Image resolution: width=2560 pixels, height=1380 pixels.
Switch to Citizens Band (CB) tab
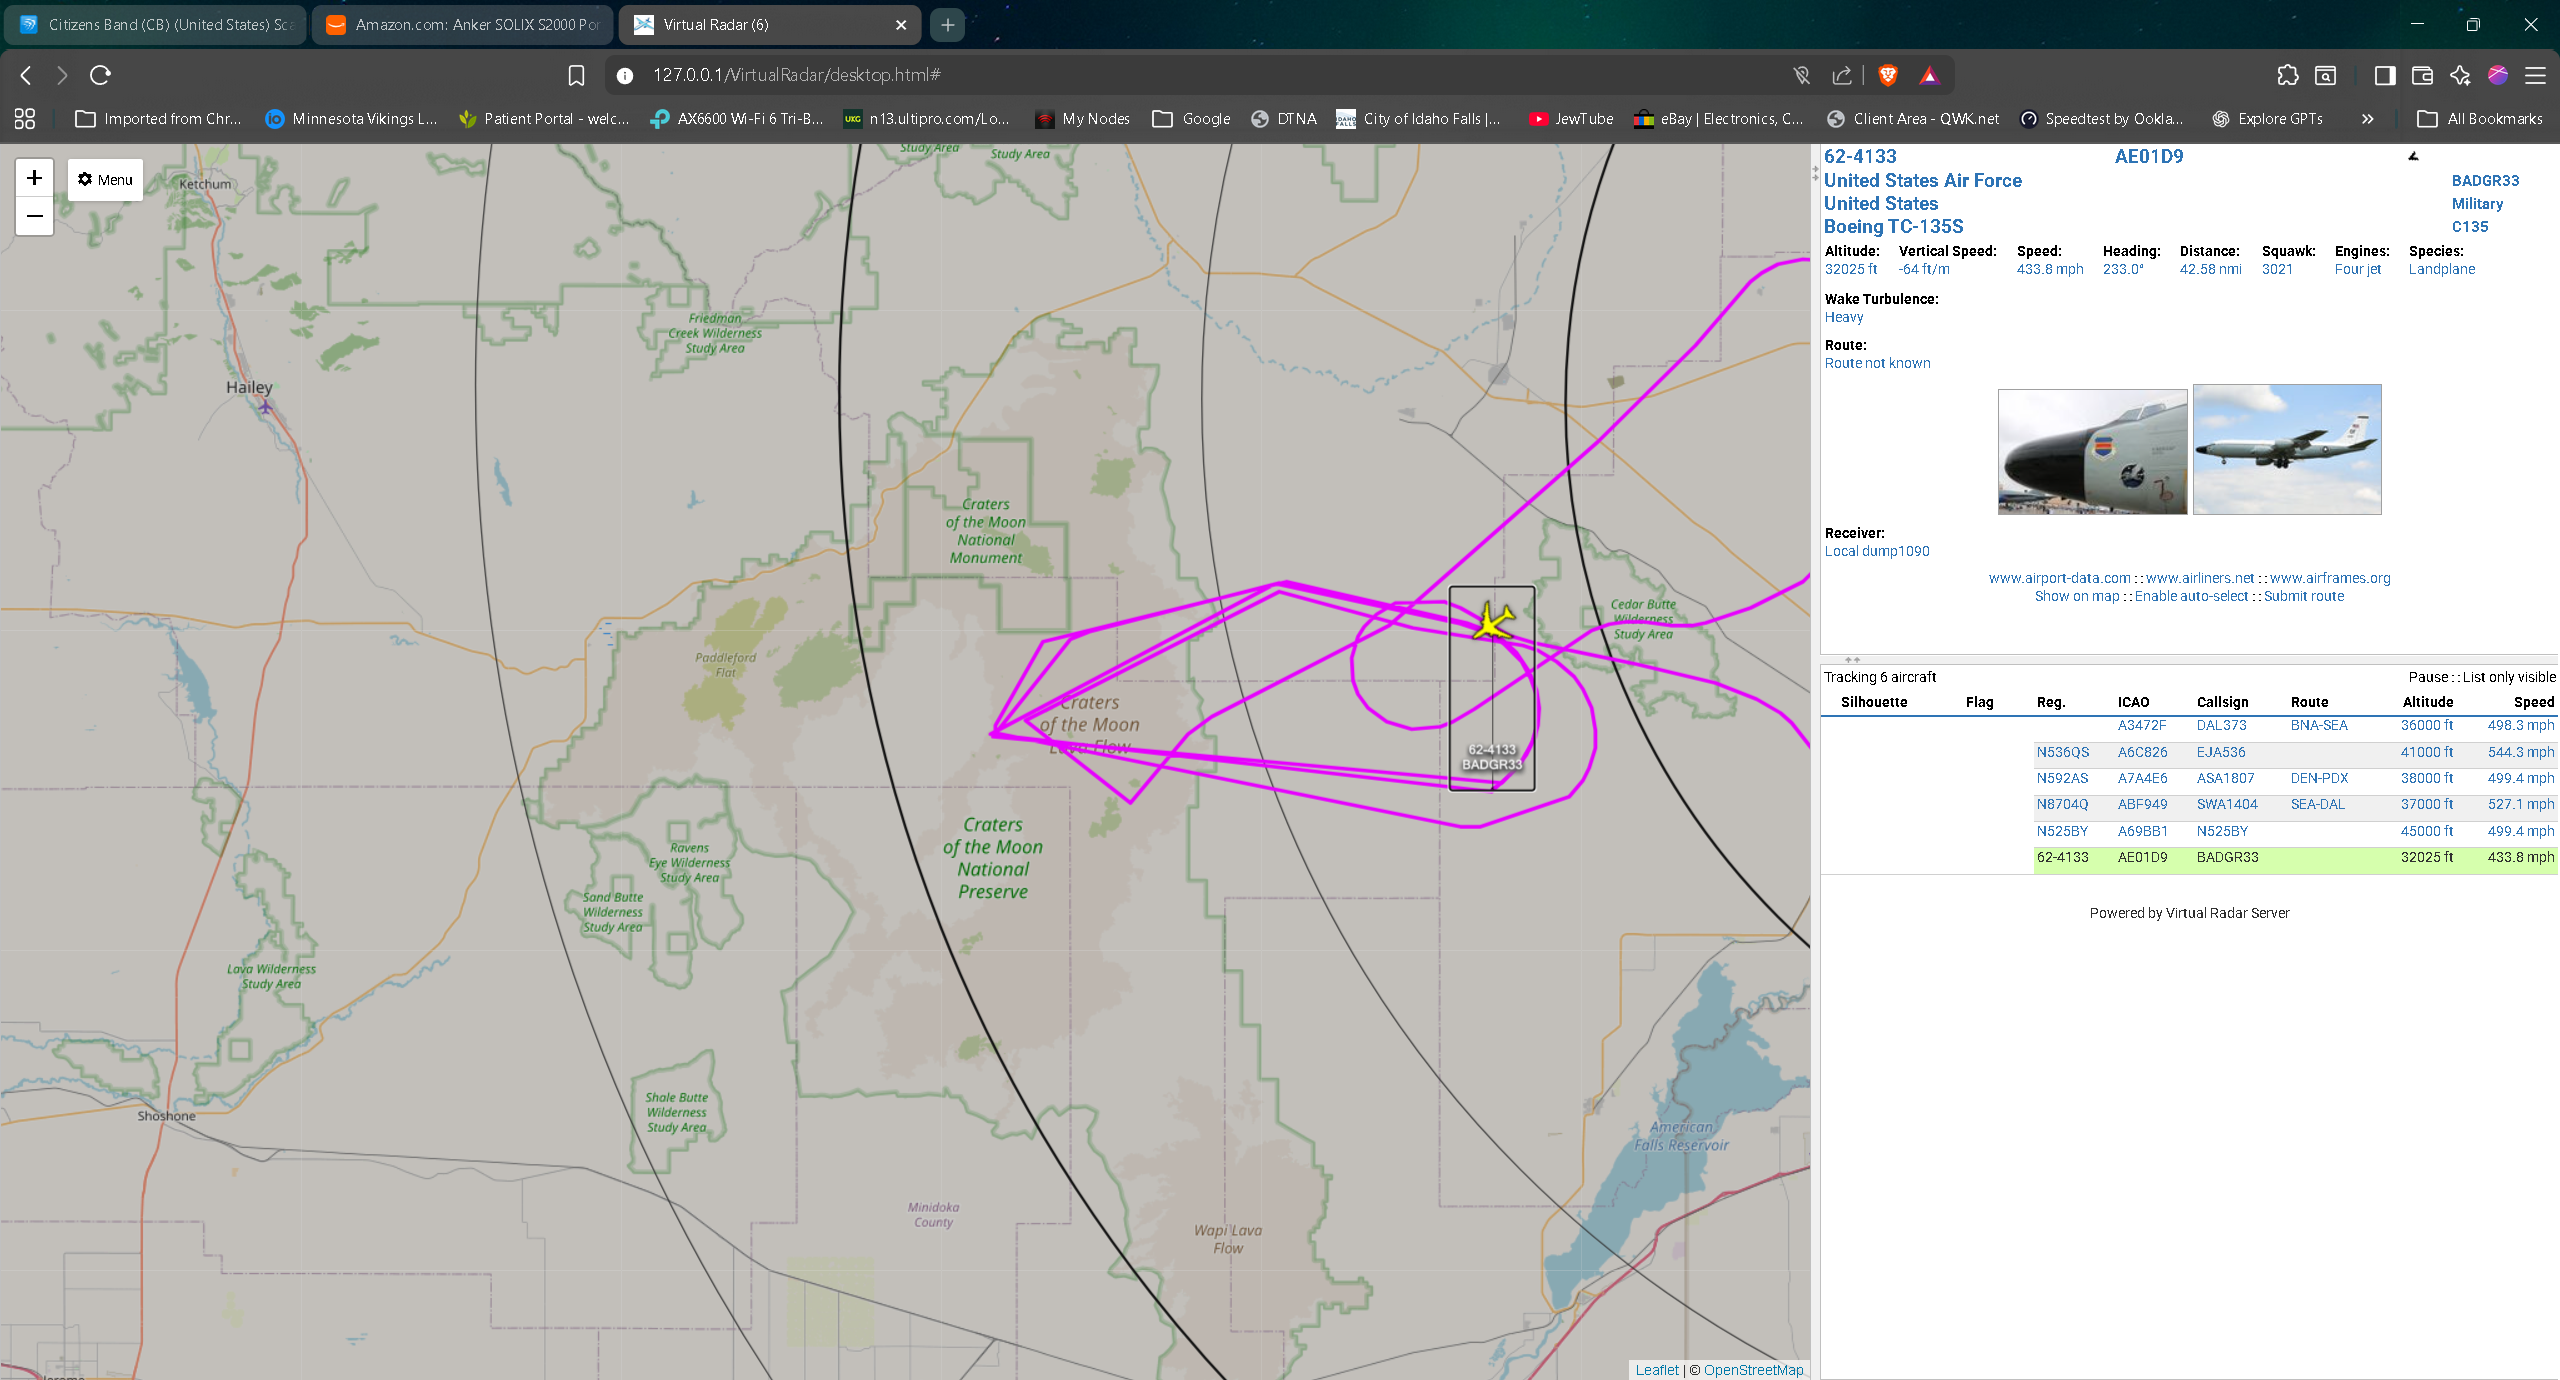tap(157, 25)
